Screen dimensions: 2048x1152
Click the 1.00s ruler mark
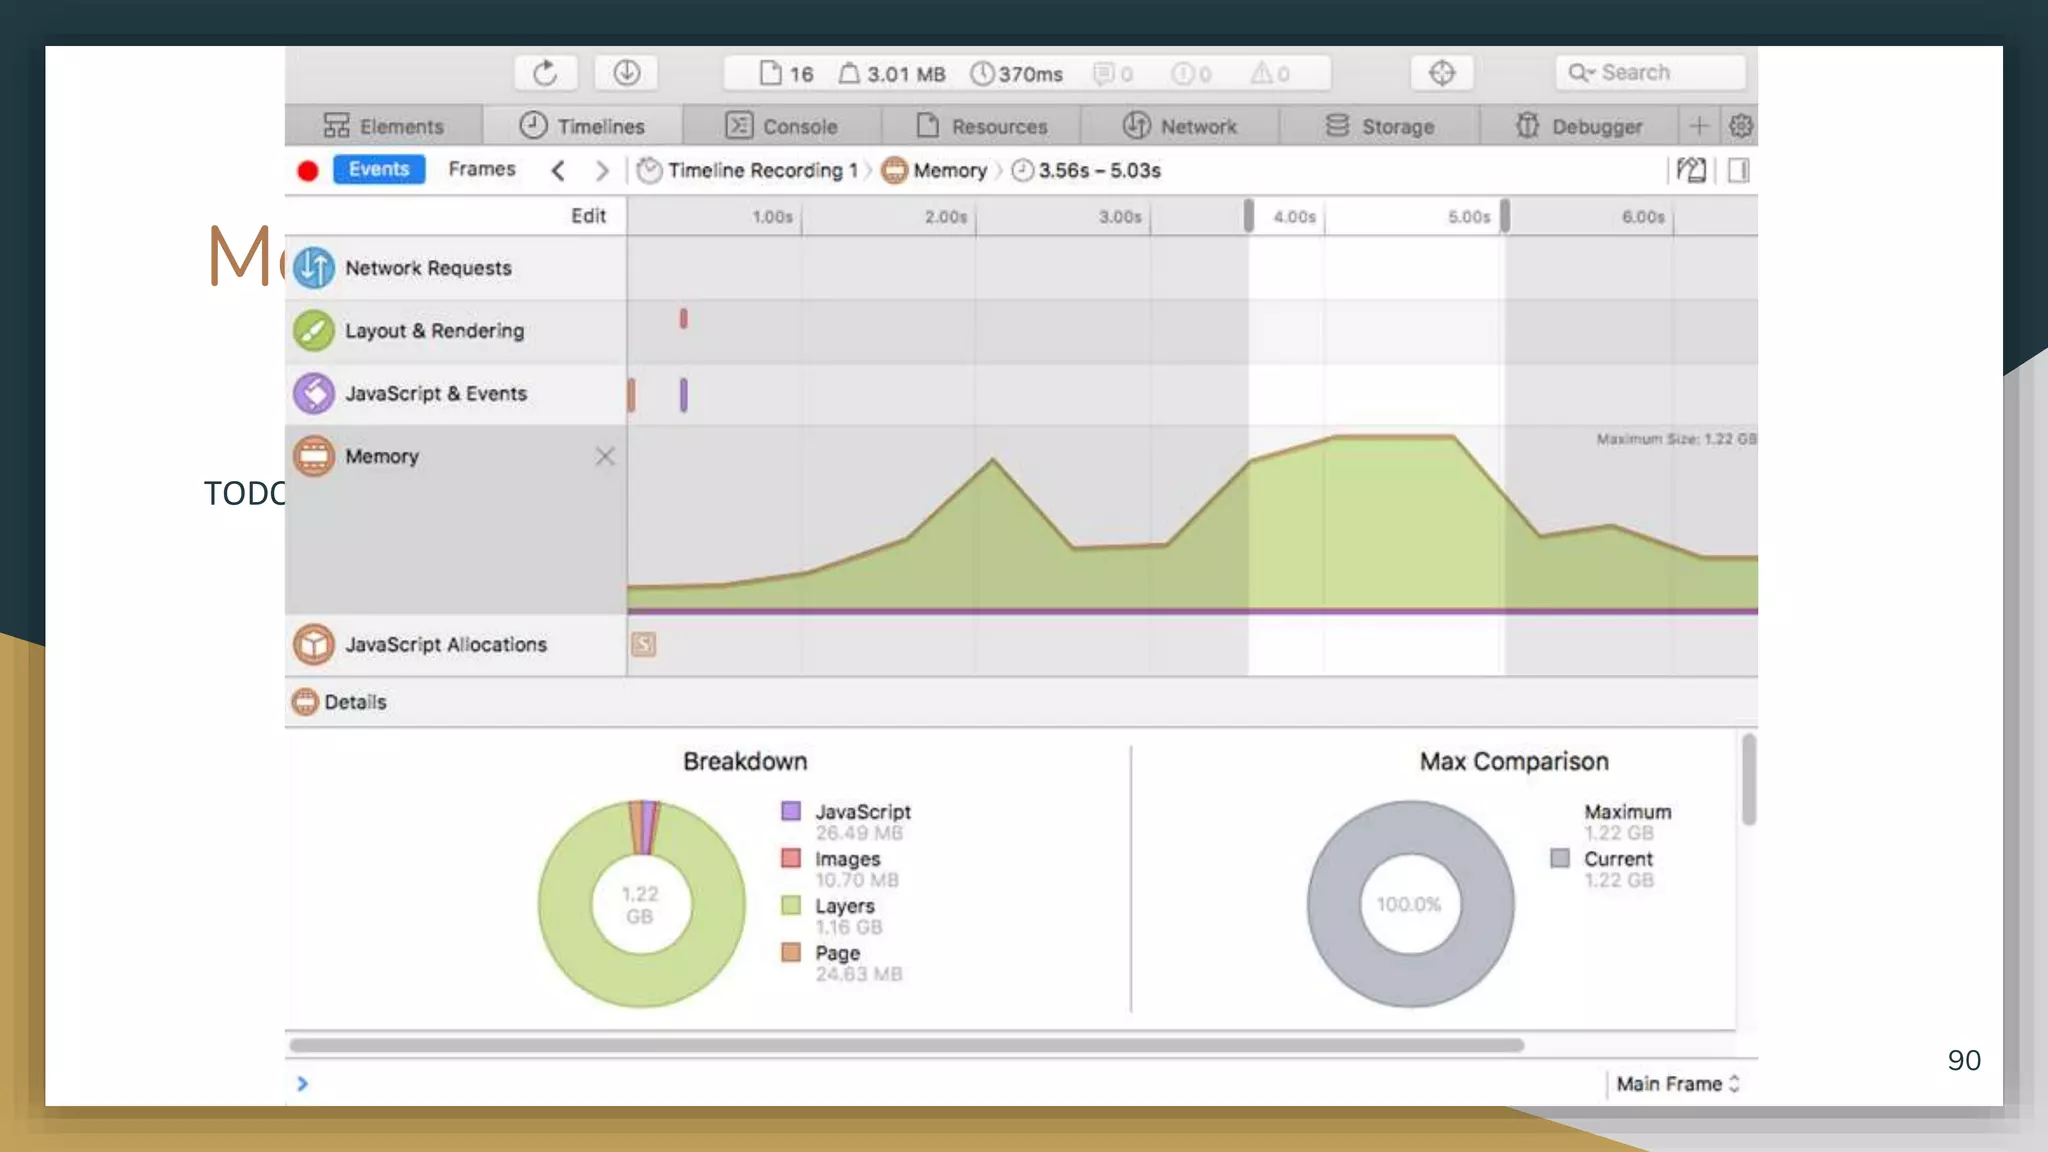[772, 217]
